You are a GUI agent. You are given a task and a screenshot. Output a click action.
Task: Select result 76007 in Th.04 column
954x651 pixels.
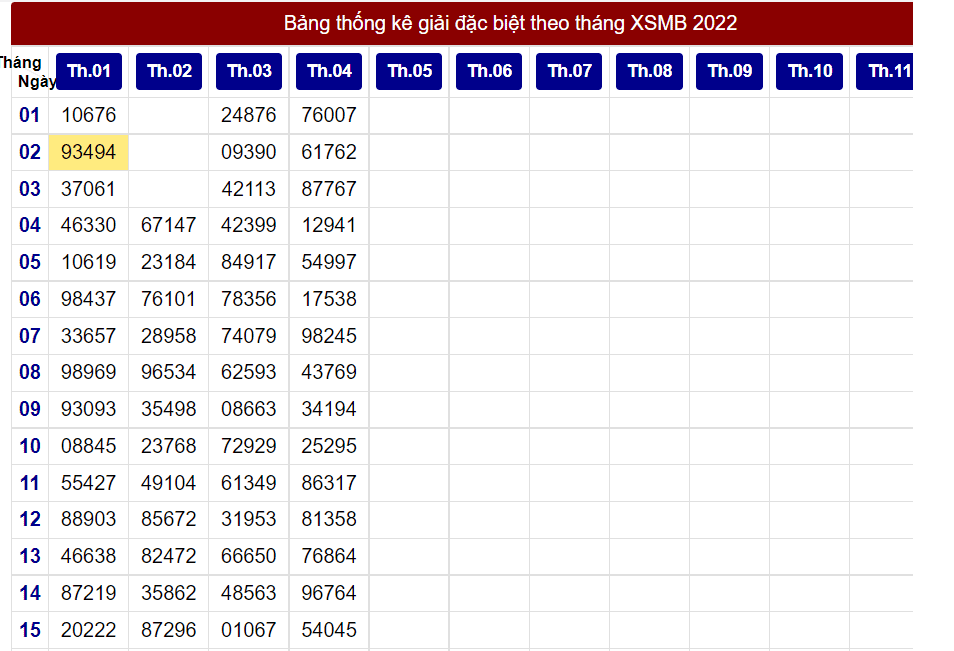329,115
